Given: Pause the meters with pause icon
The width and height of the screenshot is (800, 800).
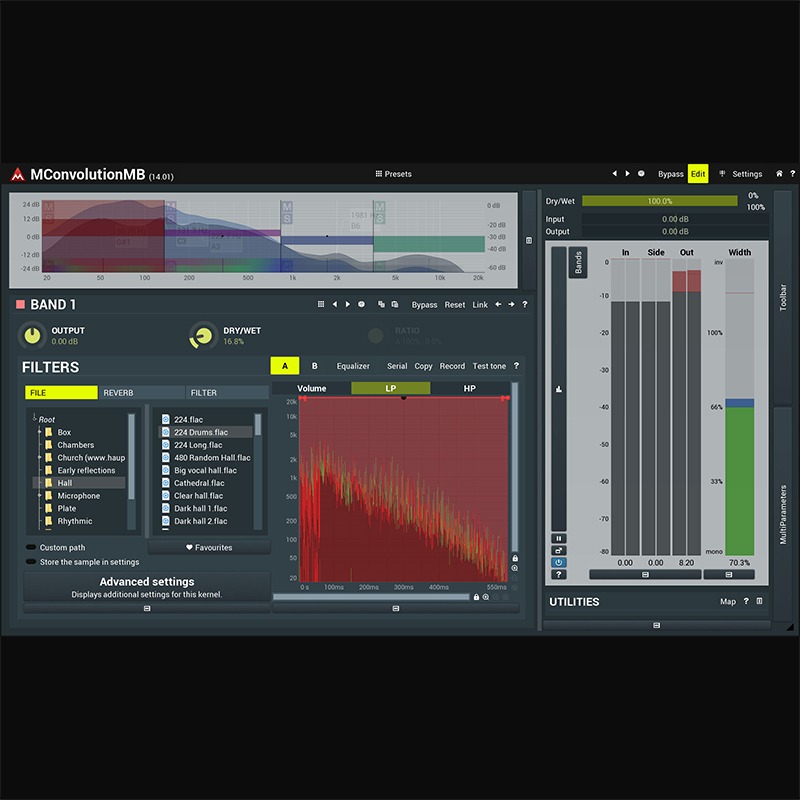Looking at the screenshot, I should 559,538.
